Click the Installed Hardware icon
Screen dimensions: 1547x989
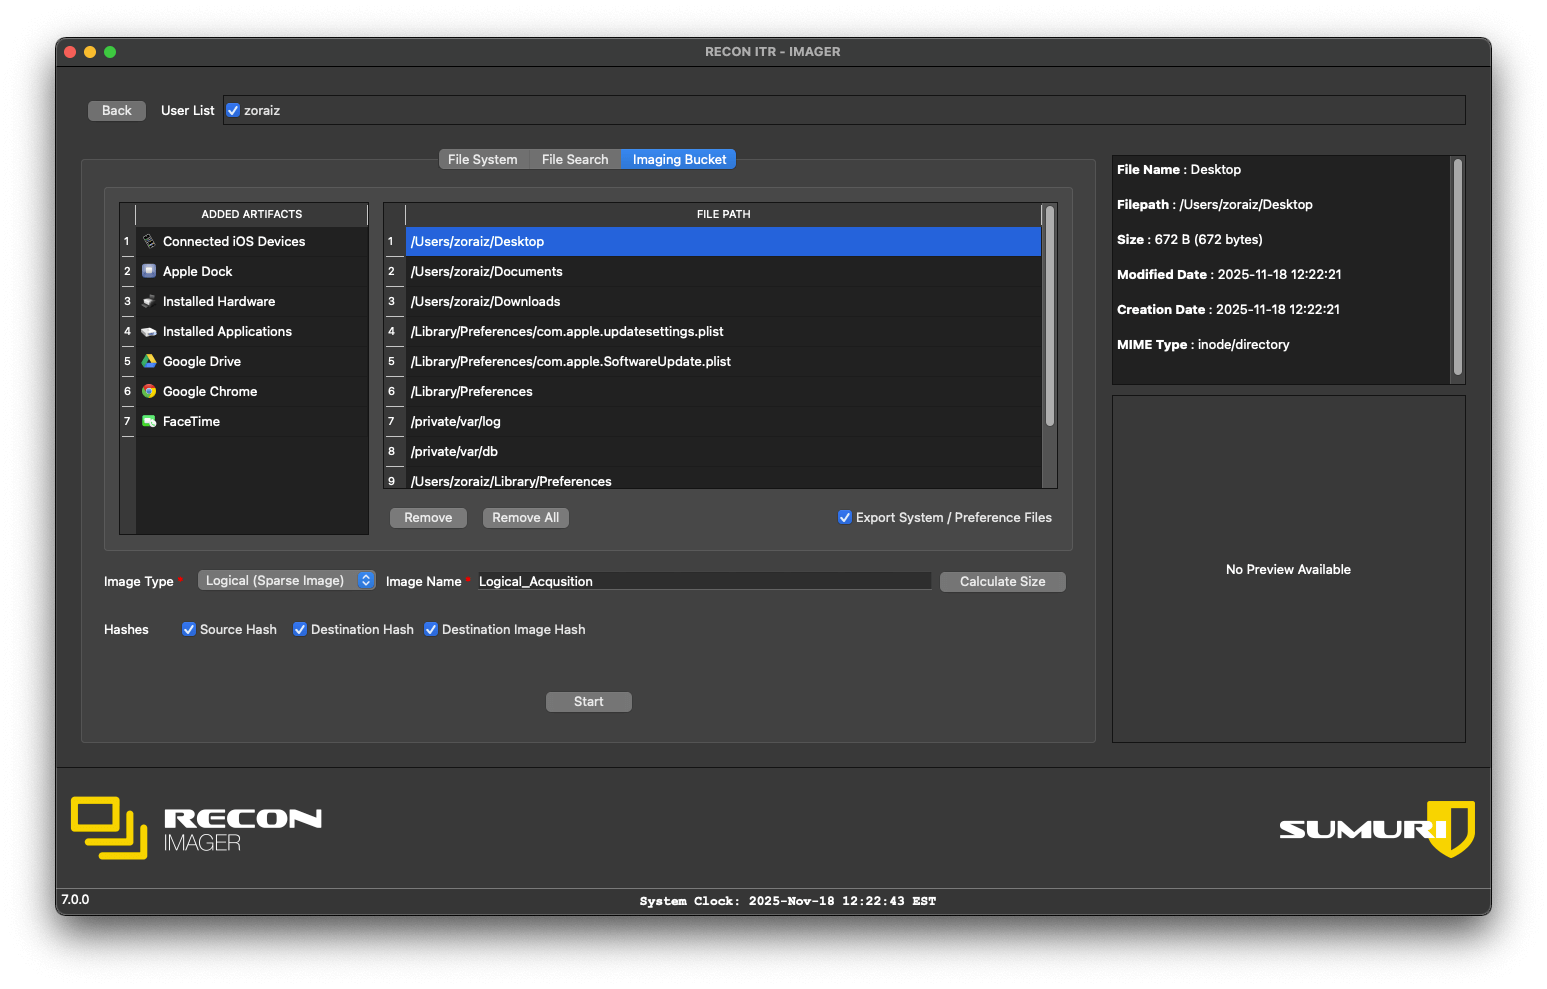[x=149, y=301]
